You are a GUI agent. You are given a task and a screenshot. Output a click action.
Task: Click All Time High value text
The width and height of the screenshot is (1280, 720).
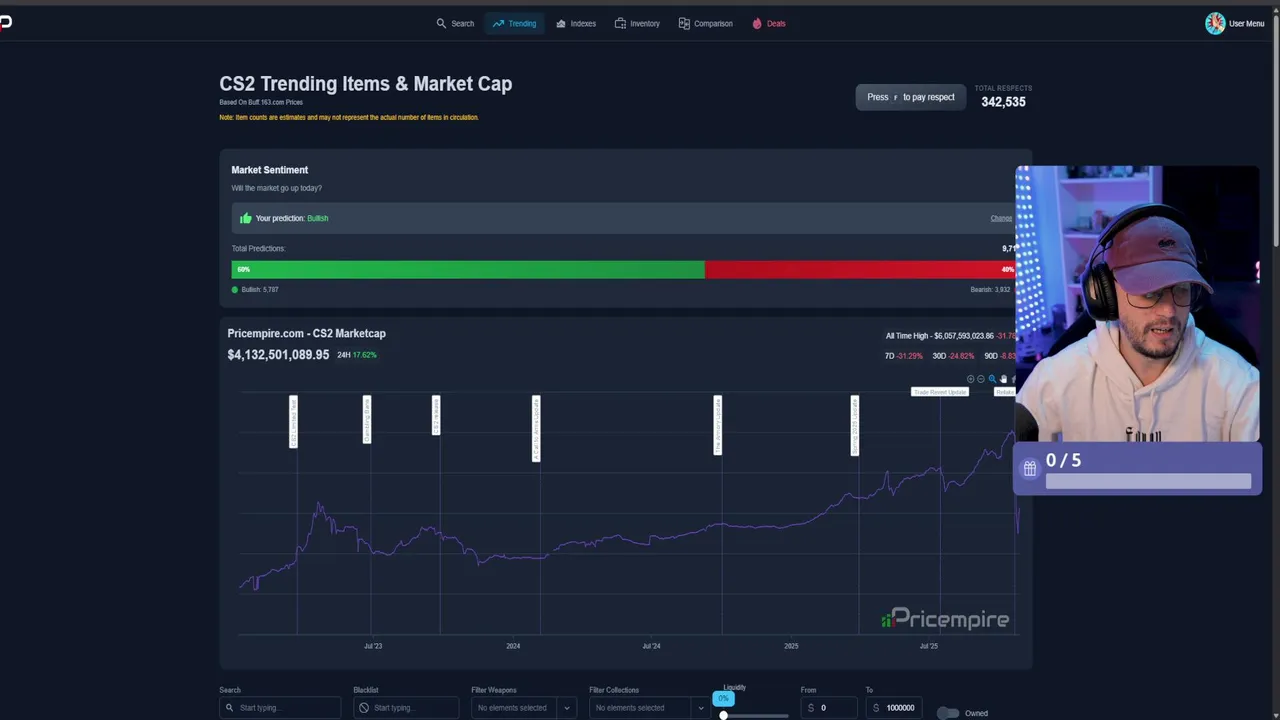951,336
